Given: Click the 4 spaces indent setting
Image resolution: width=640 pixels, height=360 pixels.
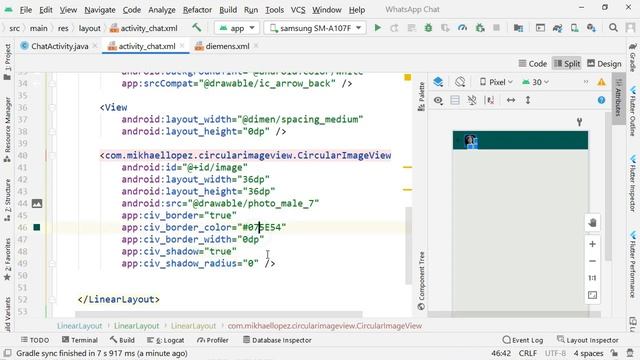Looking at the screenshot, I should click(x=588, y=353).
